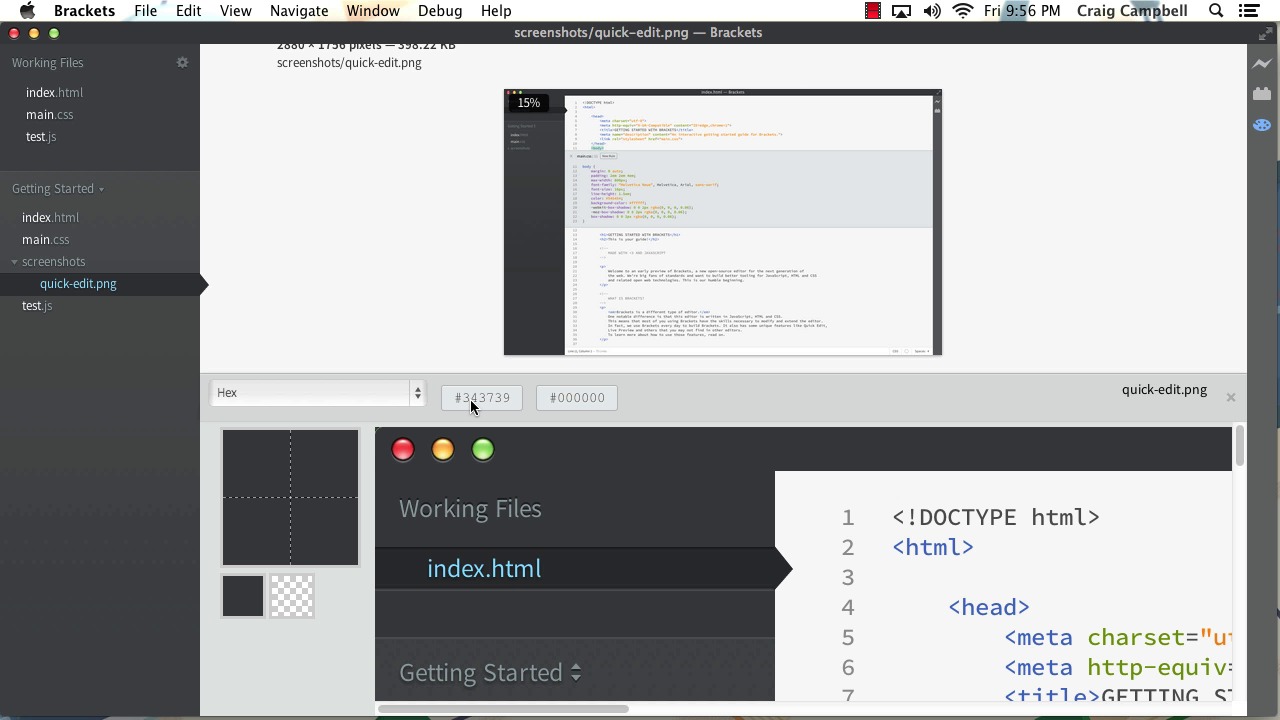
Task: Click the Wi-Fi icon in menu bar
Action: [x=962, y=11]
